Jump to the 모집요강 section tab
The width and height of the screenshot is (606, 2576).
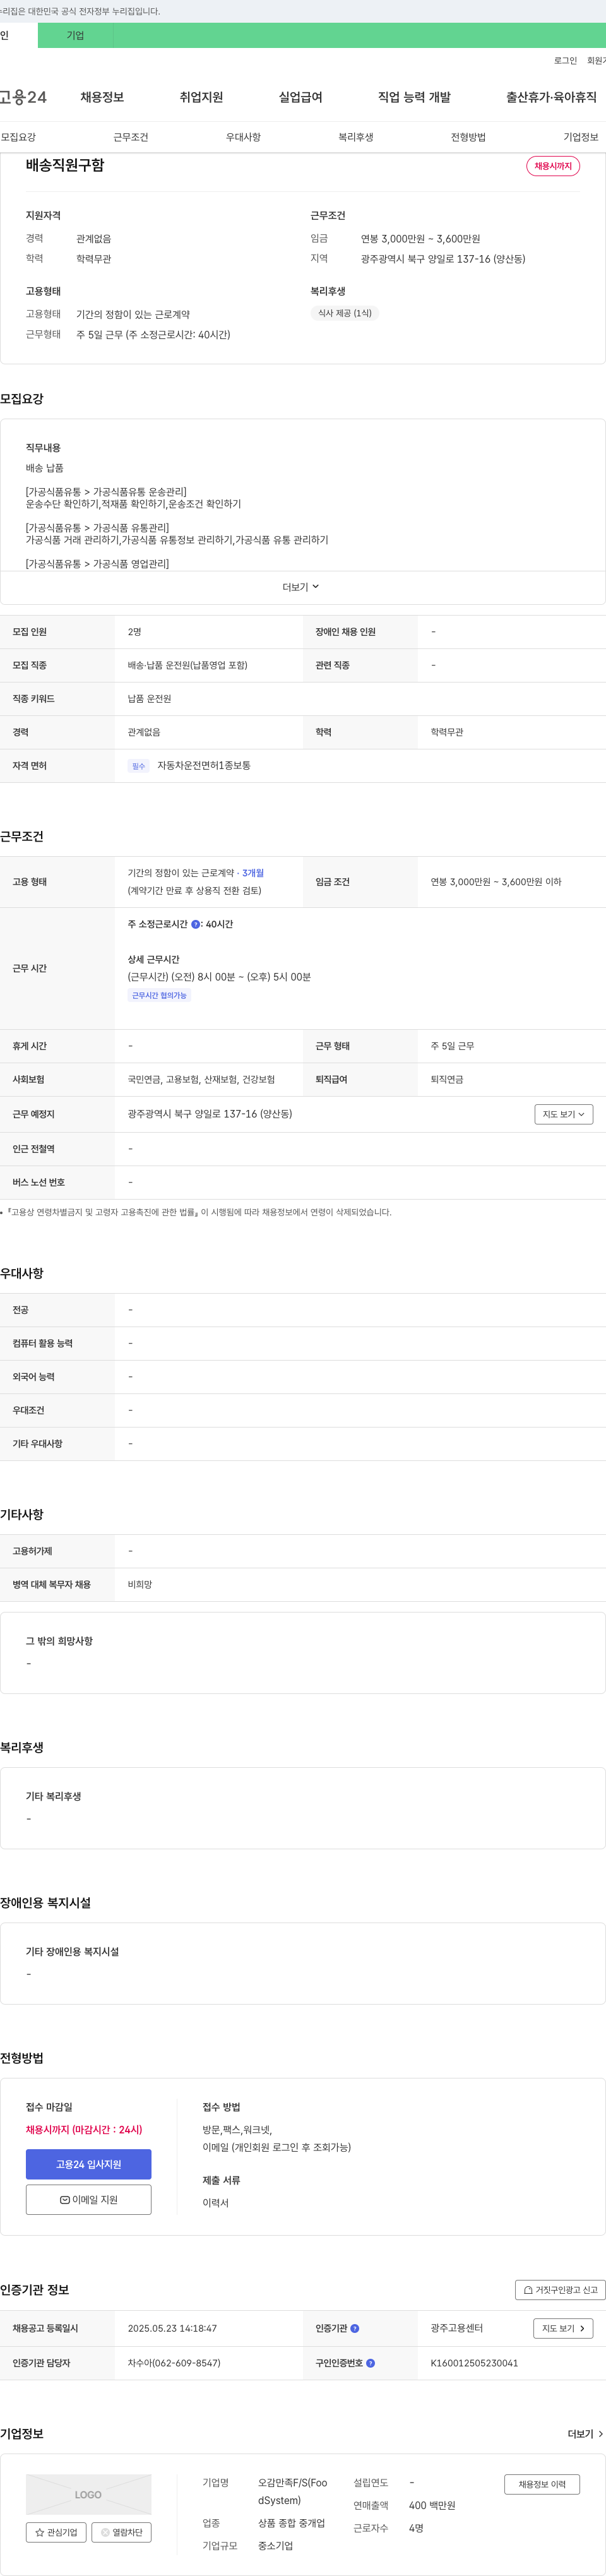[18, 137]
